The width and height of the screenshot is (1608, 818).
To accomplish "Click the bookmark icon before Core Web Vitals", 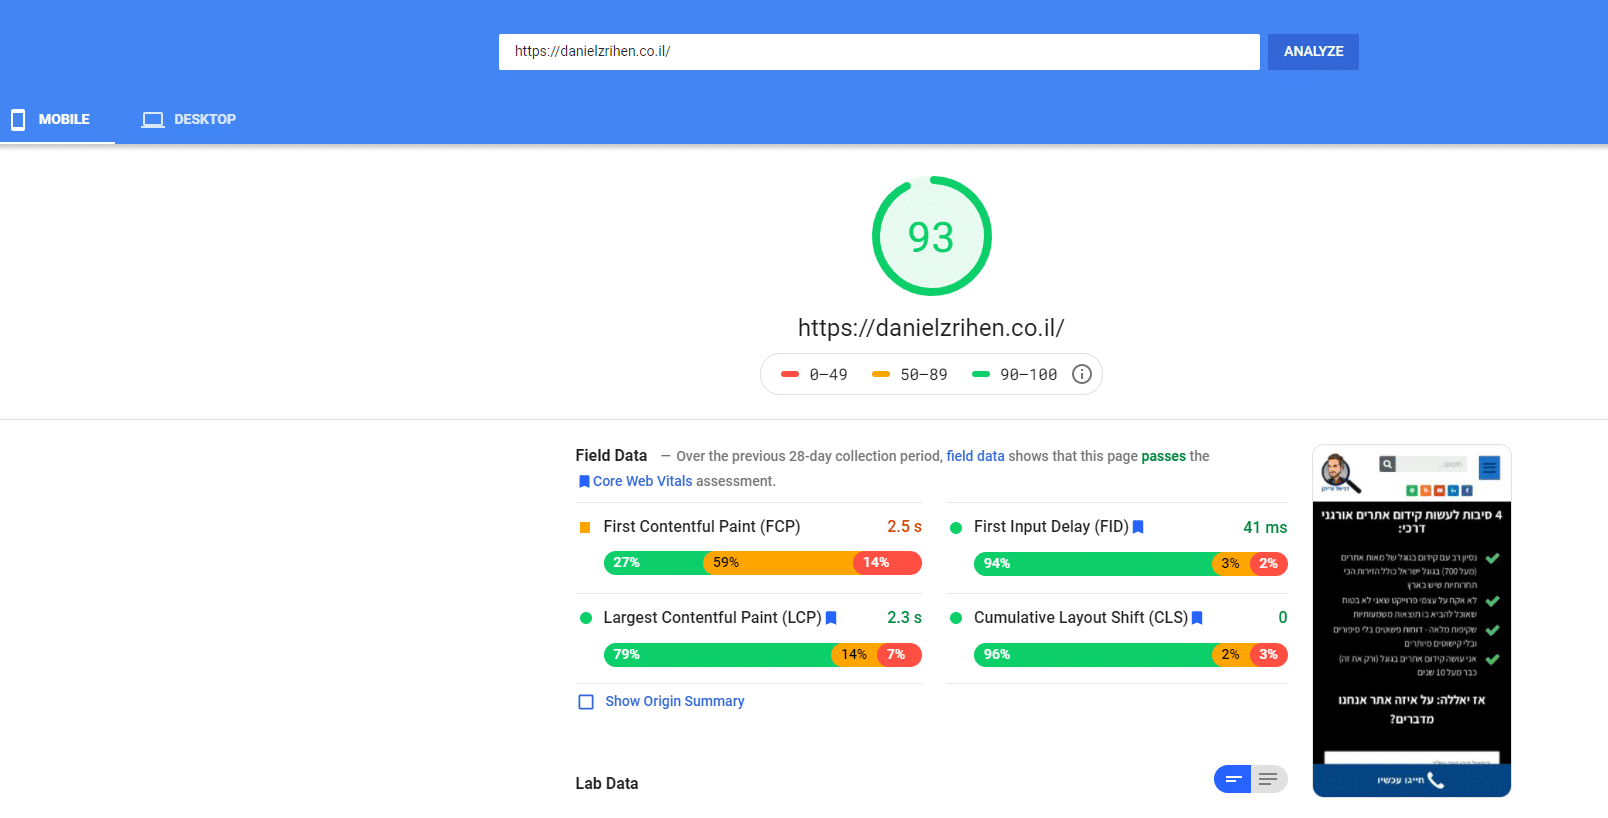I will click(x=584, y=481).
